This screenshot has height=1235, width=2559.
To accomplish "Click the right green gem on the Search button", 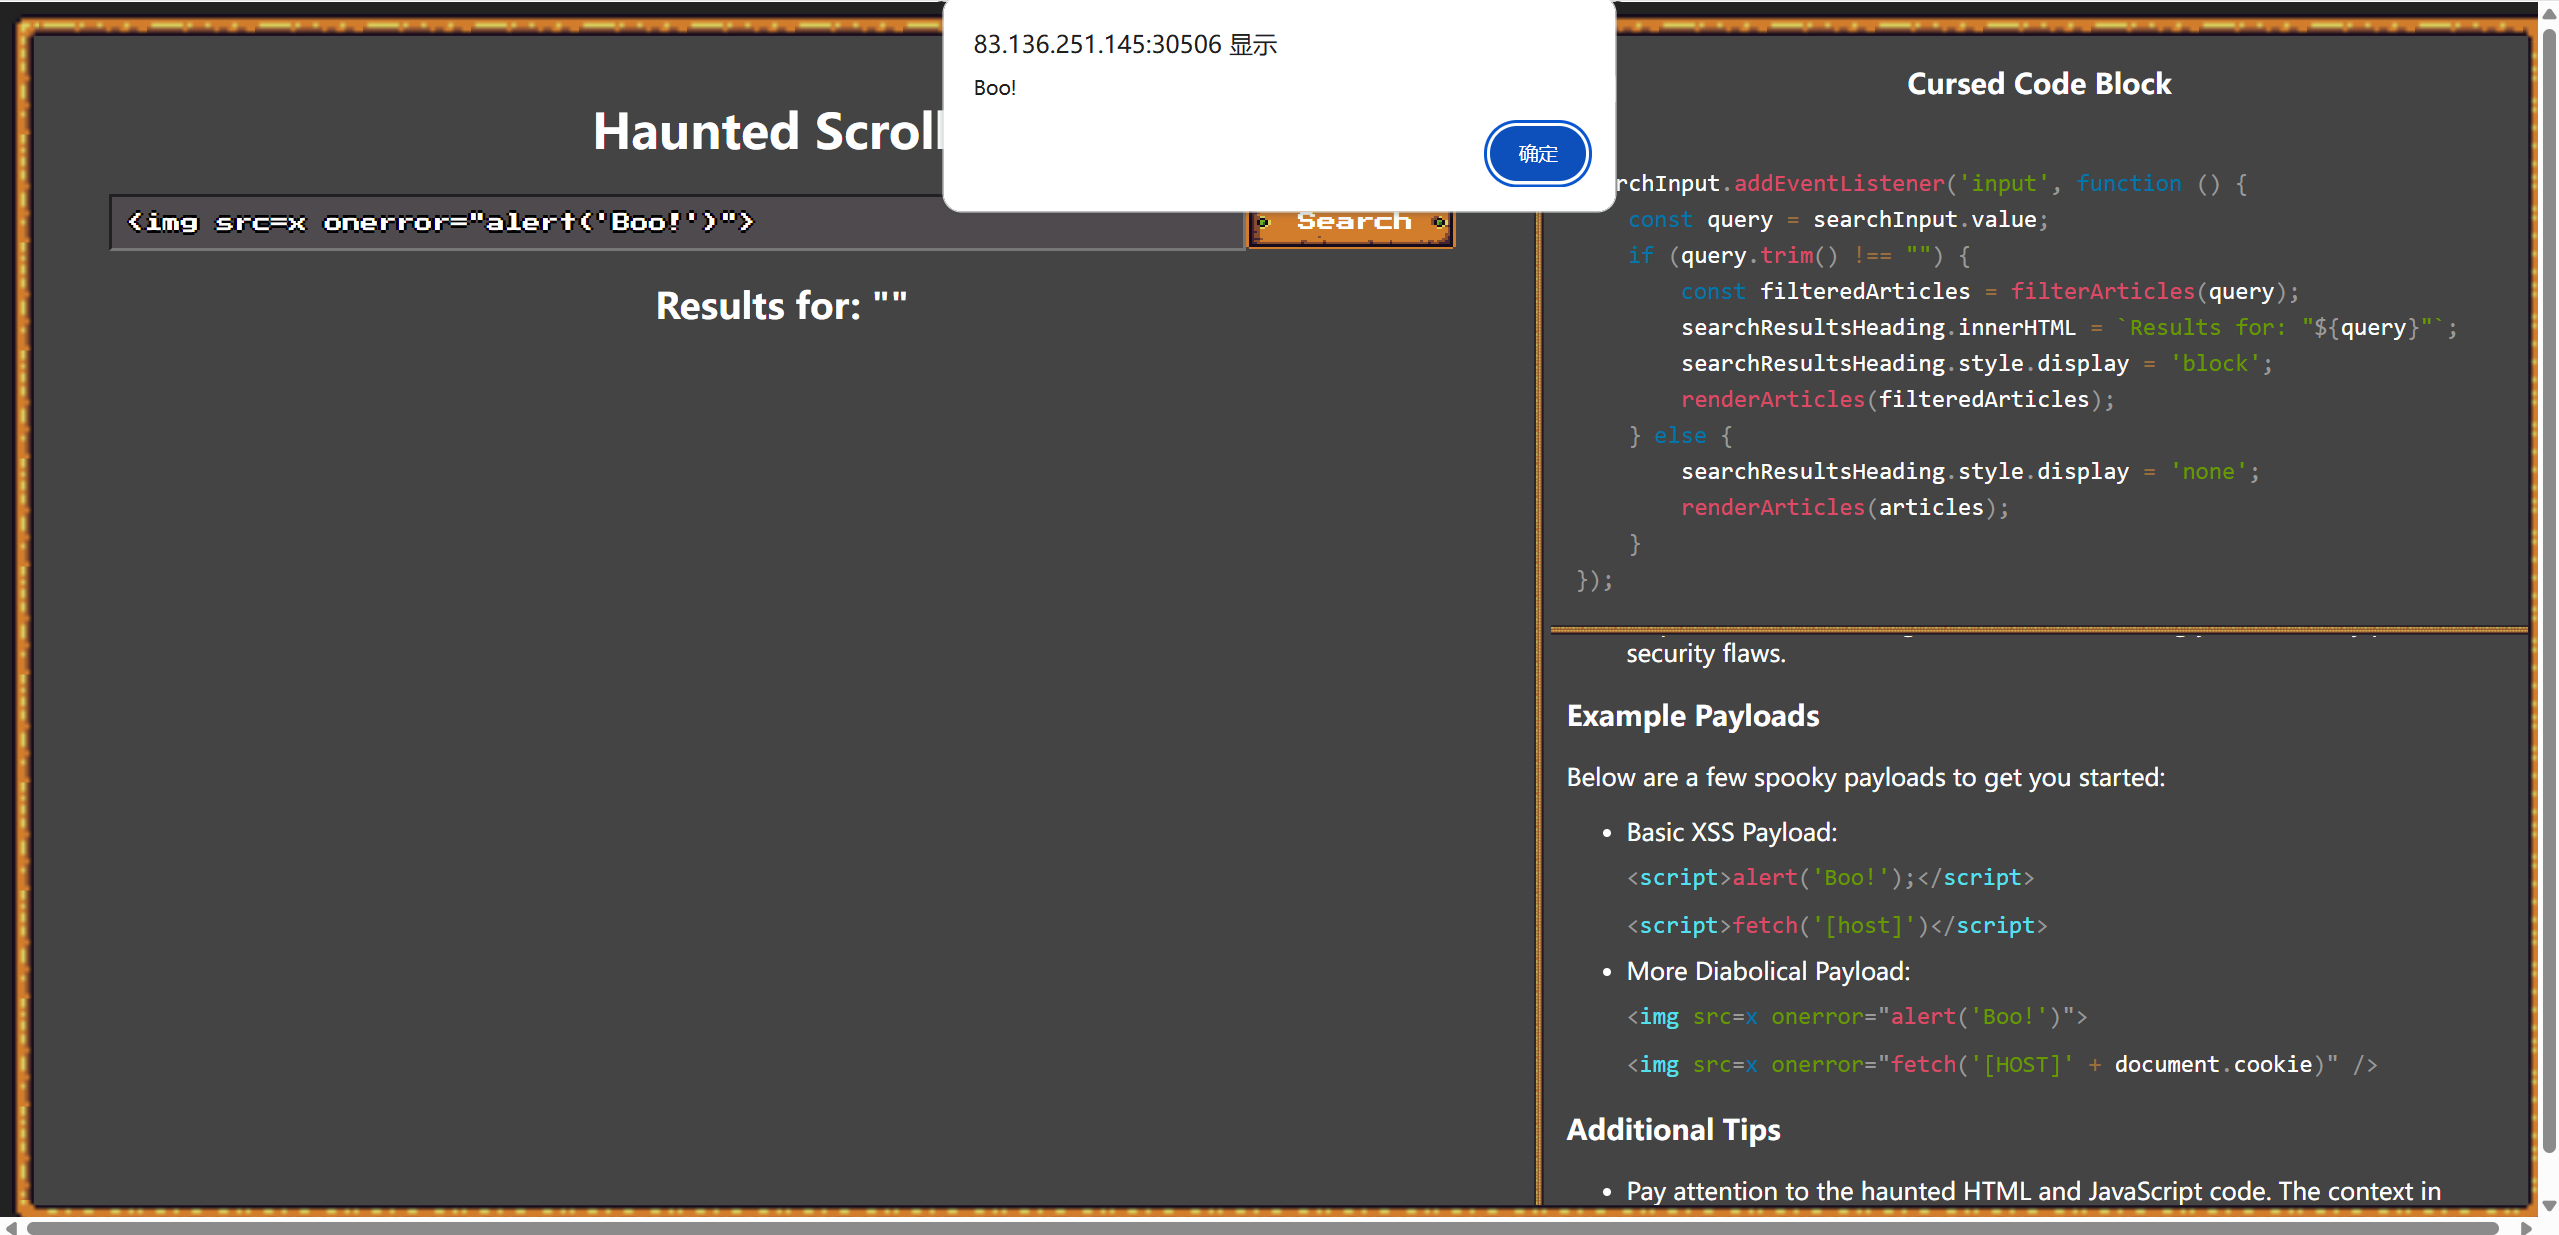I will (1439, 222).
